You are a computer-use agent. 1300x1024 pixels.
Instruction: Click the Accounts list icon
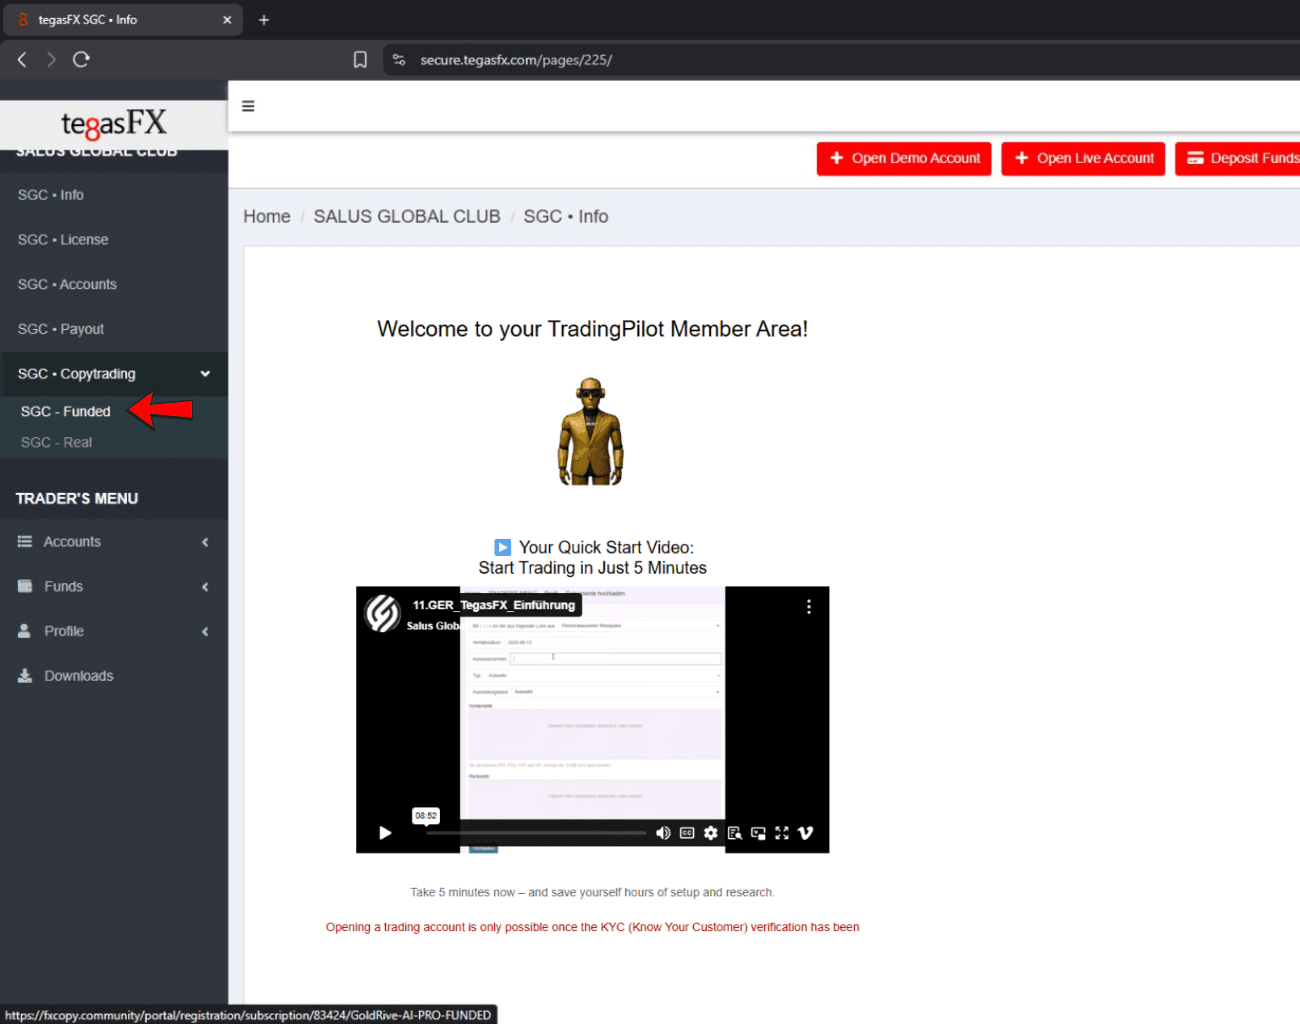click(x=25, y=542)
